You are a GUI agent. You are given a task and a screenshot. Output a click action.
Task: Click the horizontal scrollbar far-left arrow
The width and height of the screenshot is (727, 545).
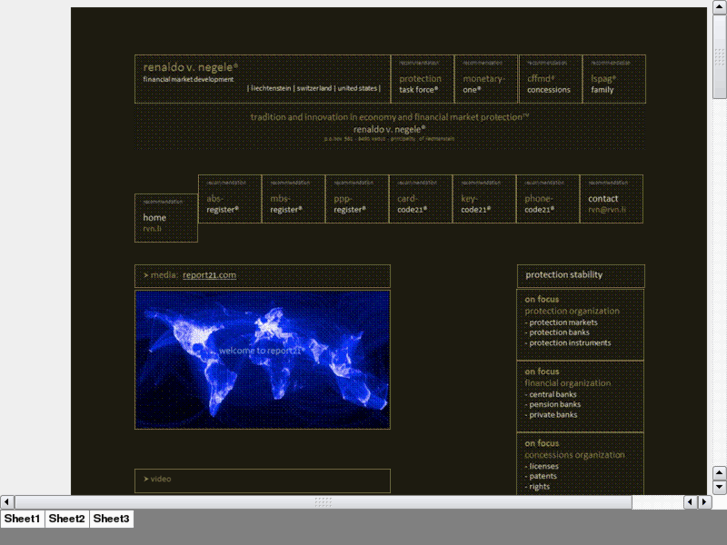click(7, 502)
